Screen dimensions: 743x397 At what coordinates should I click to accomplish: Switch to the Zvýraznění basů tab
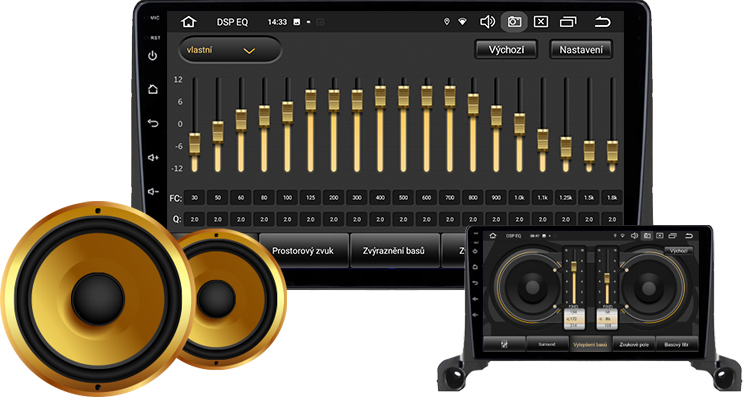394,251
